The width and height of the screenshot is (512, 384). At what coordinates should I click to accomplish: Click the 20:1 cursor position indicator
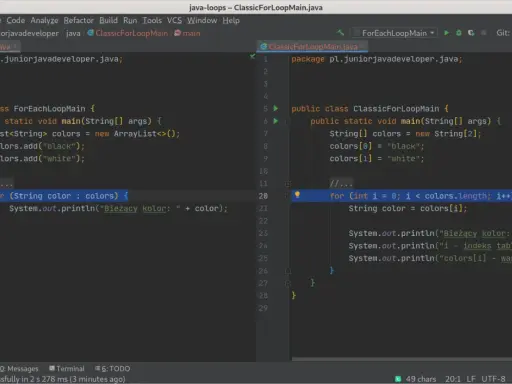tap(453, 379)
